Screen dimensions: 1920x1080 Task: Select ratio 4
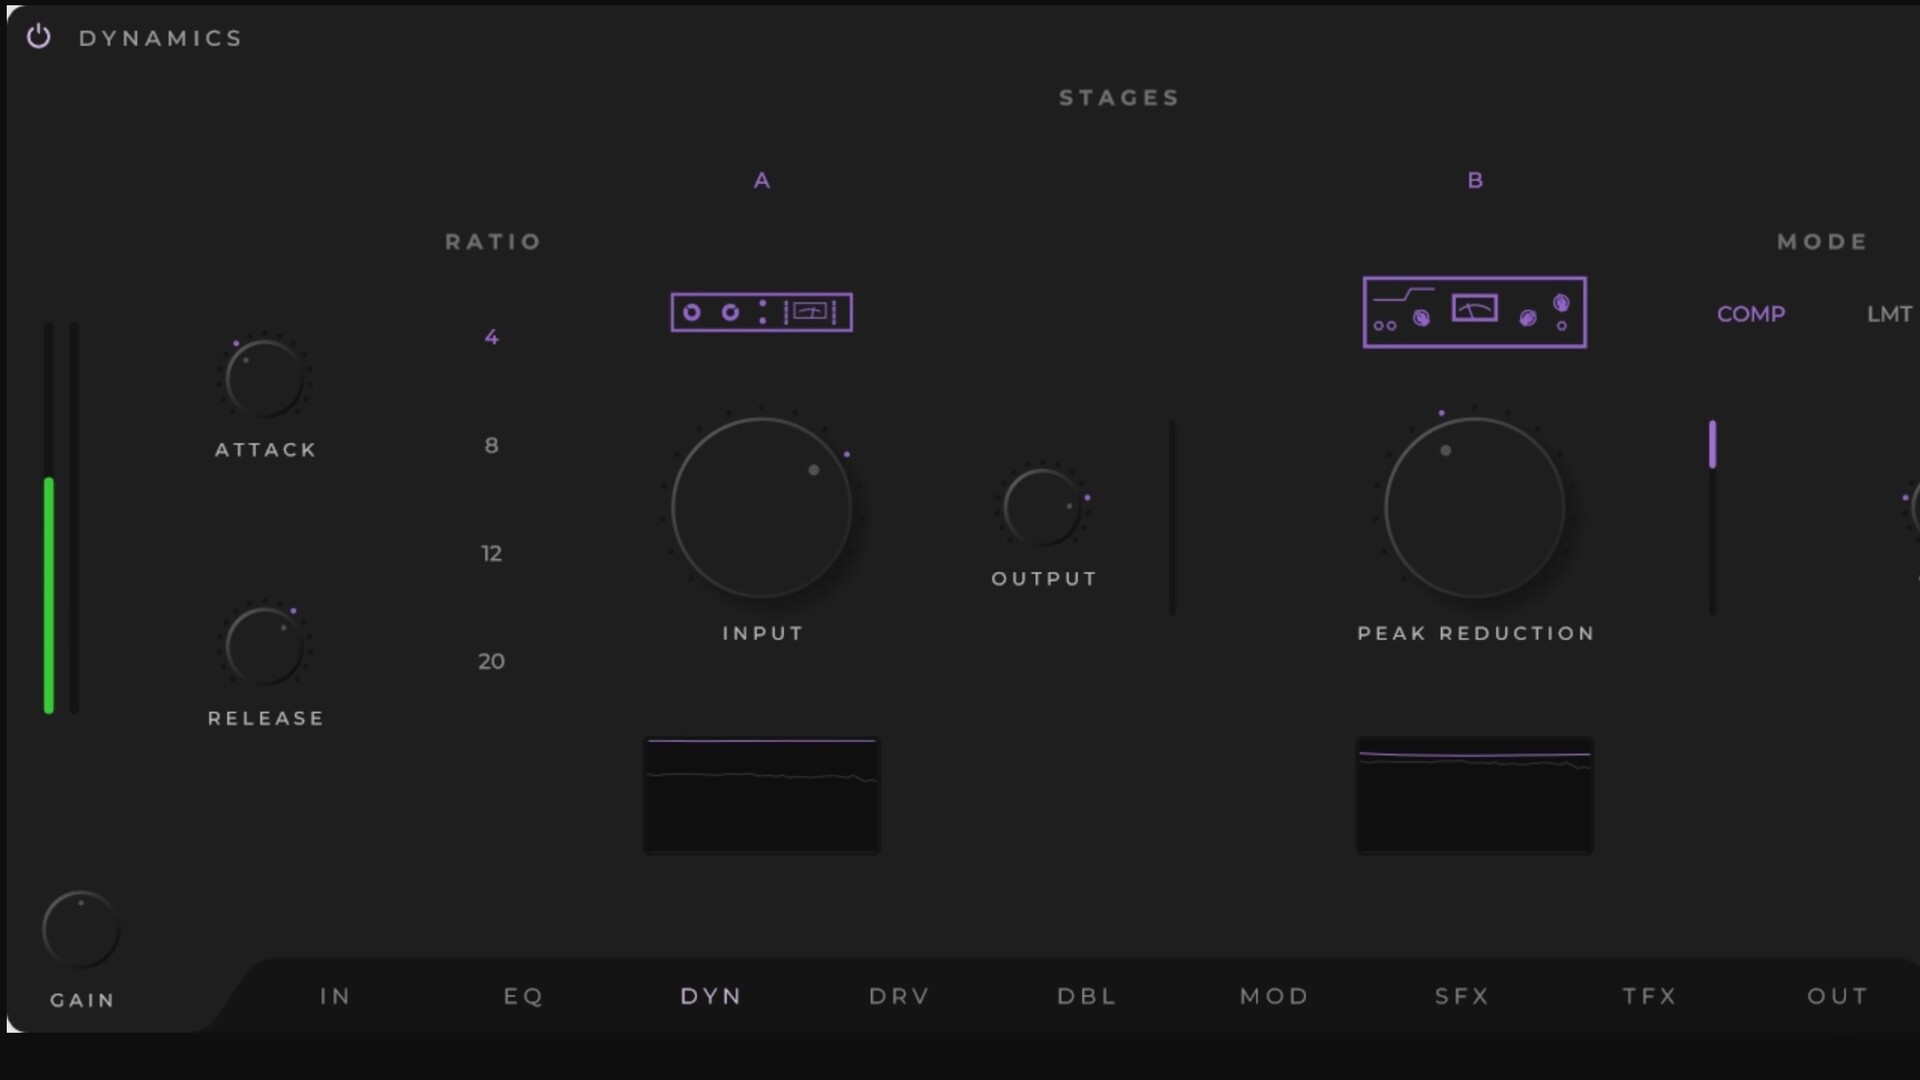[491, 337]
